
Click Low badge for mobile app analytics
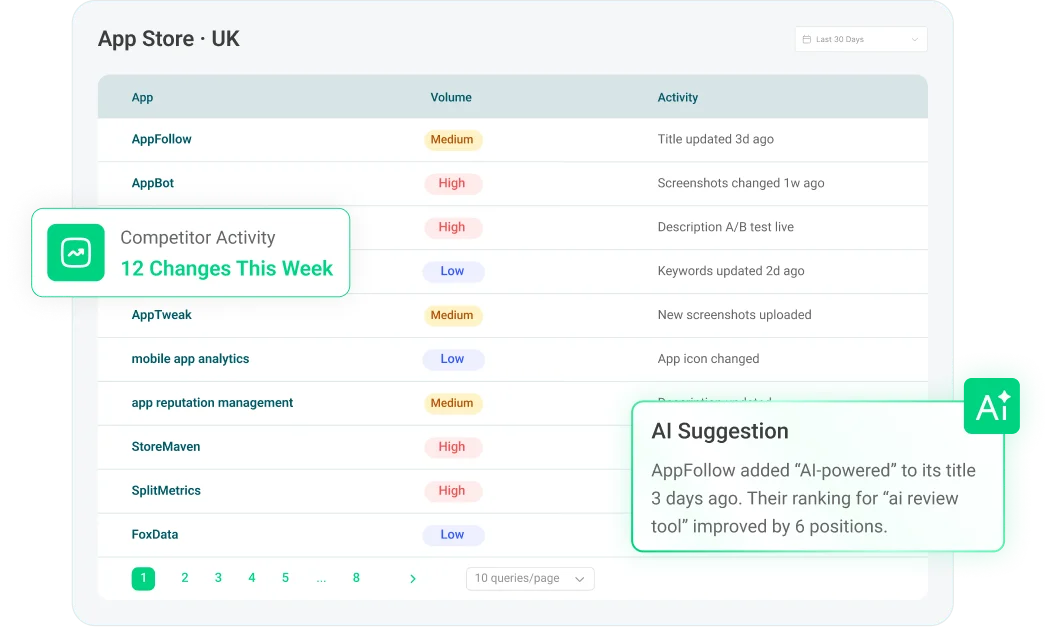453,359
